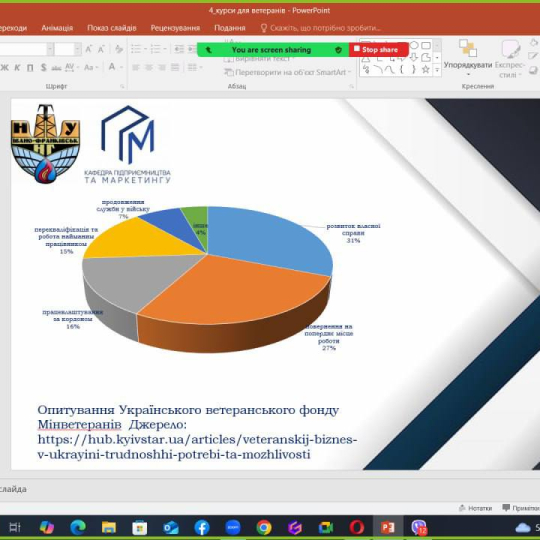Open bullet list dropdown arrow
This screenshot has height=540, width=540.
point(145,49)
